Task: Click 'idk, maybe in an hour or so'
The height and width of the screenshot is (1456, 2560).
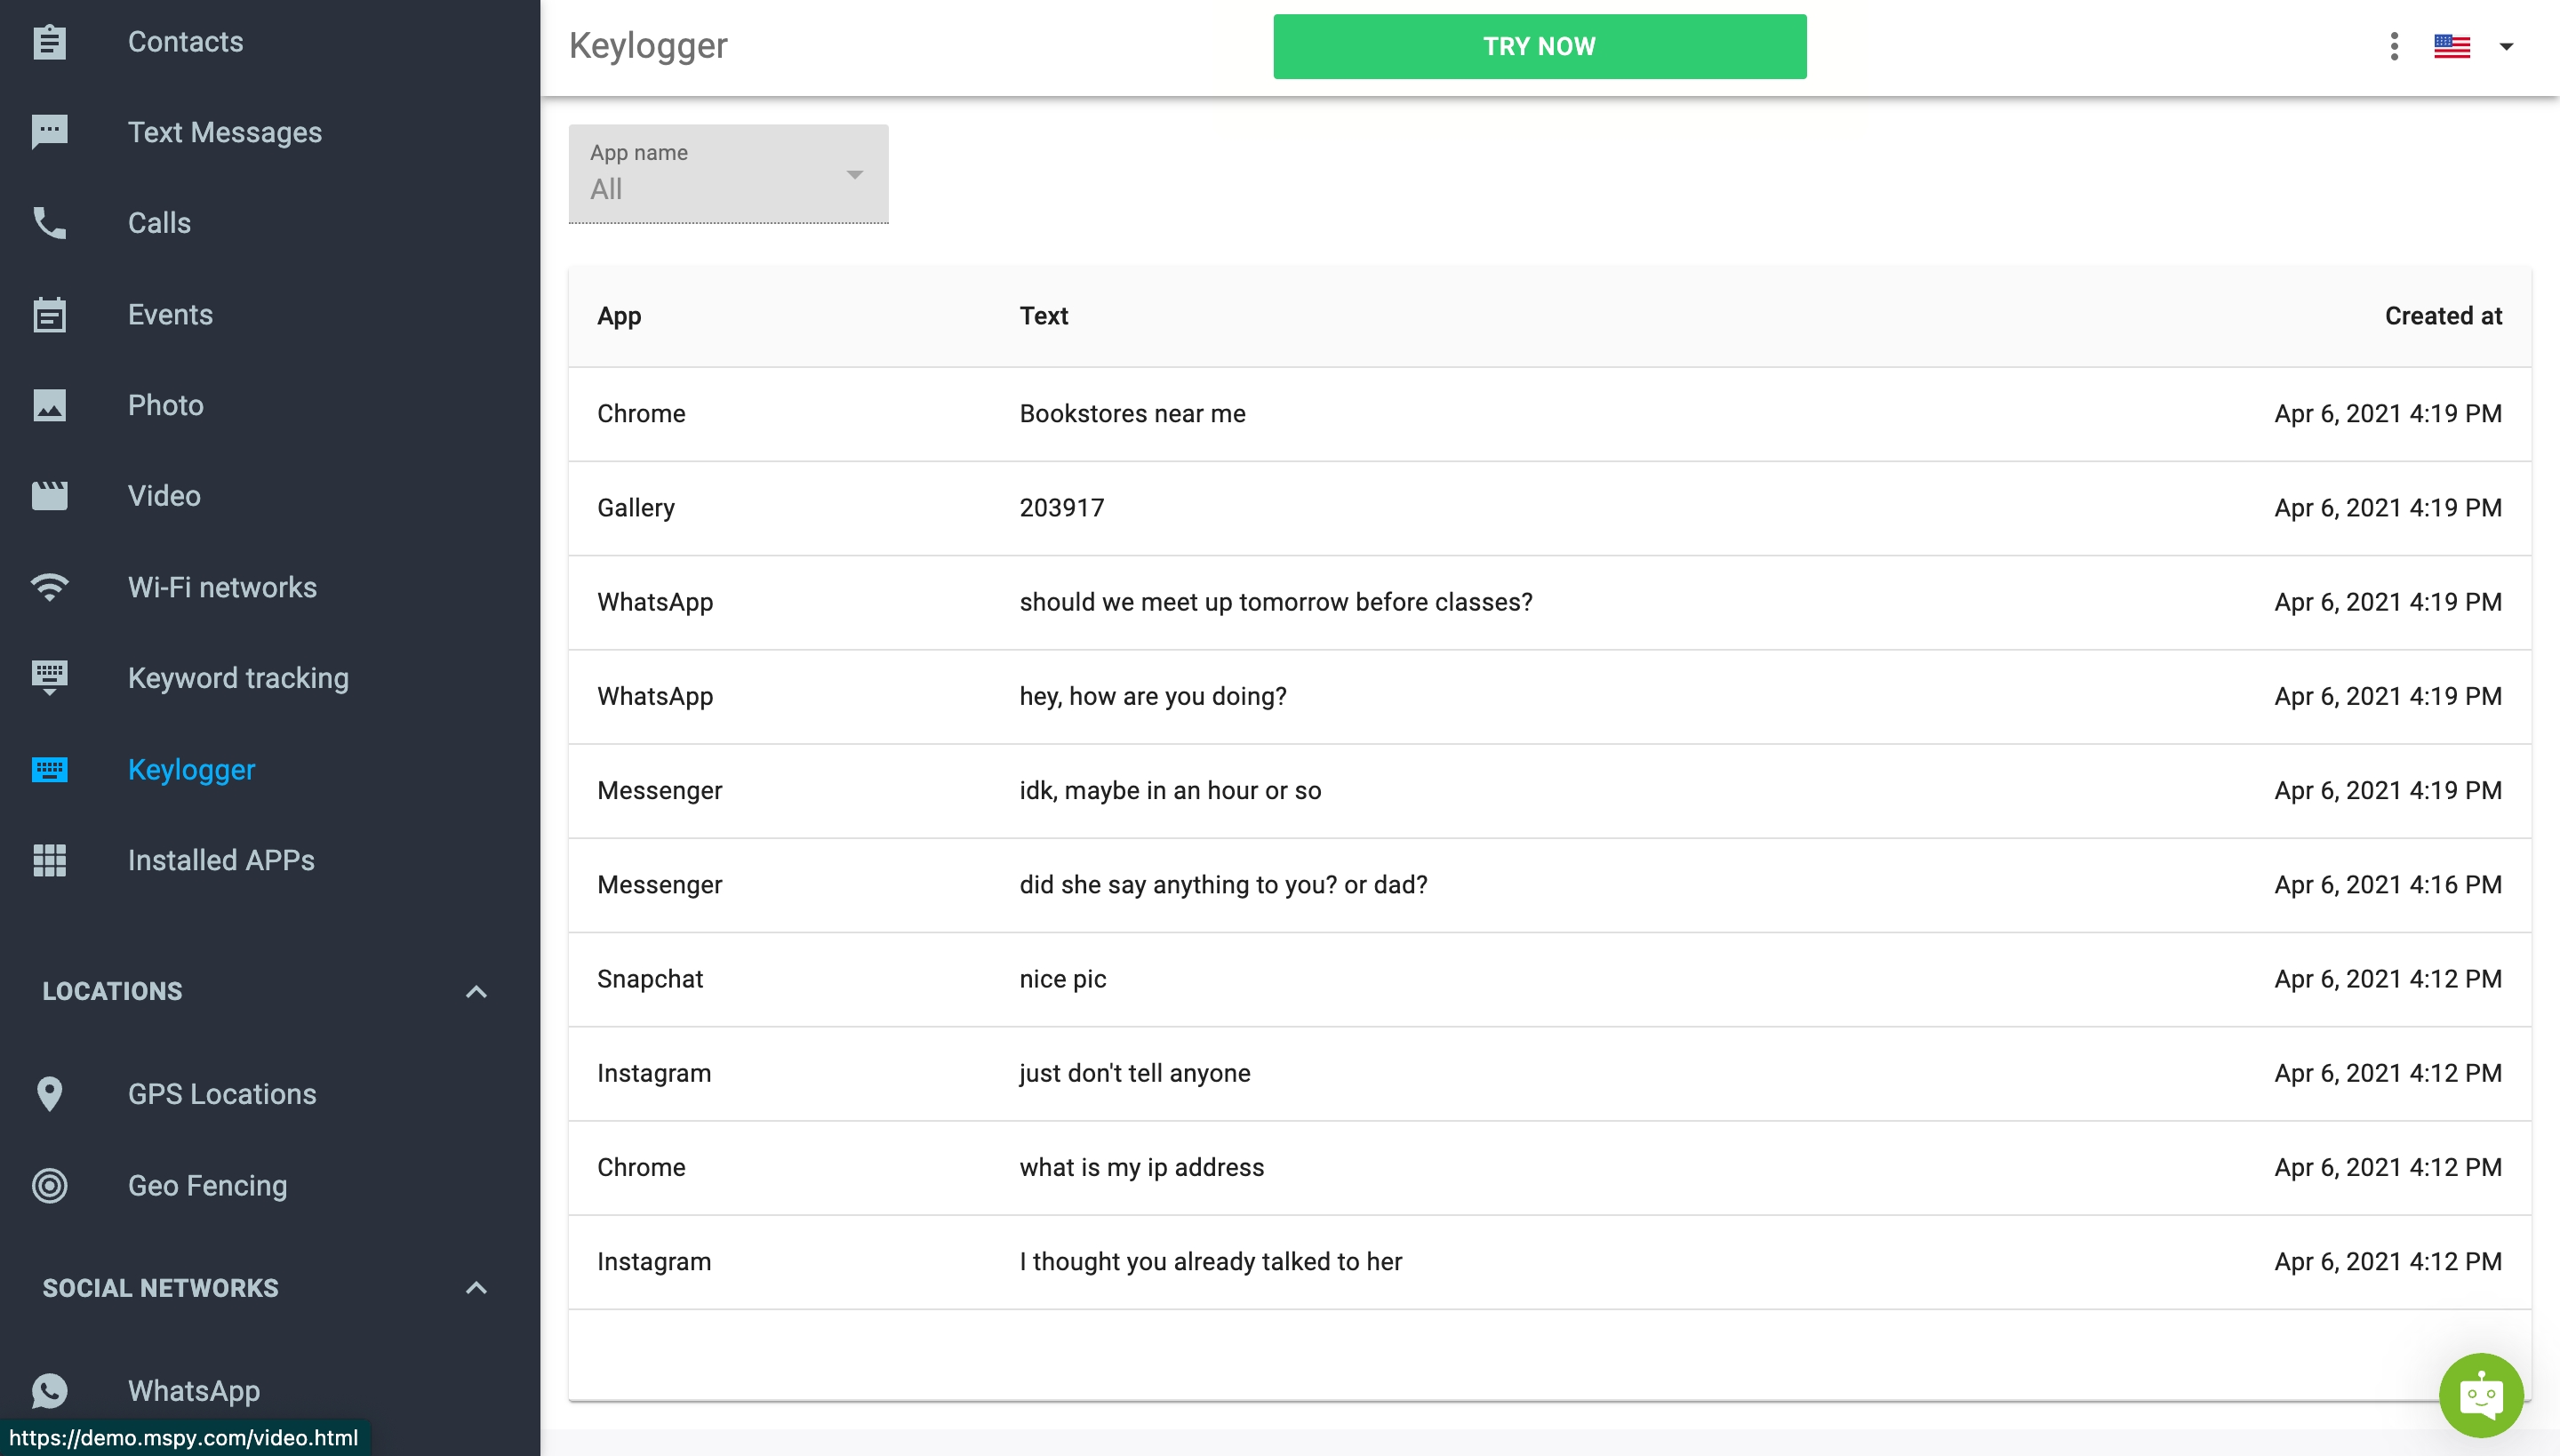Action: [1170, 790]
